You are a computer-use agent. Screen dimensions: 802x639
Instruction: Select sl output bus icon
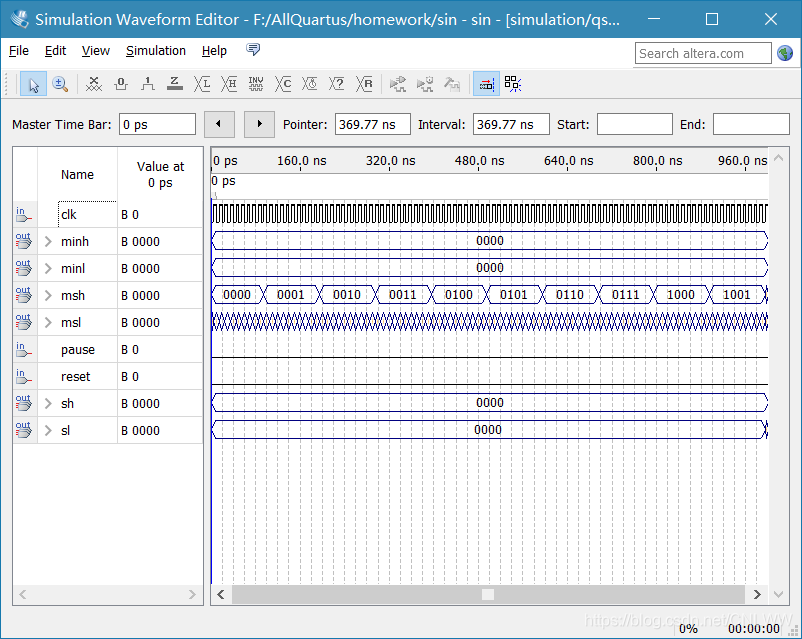pos(24,430)
